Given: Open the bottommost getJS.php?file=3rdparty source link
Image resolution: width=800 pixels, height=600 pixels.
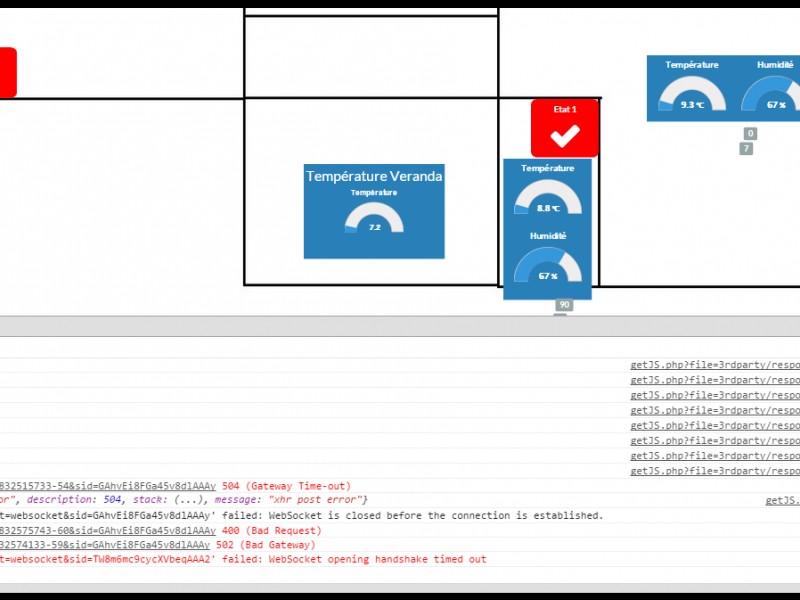Looking at the screenshot, I should click(714, 471).
